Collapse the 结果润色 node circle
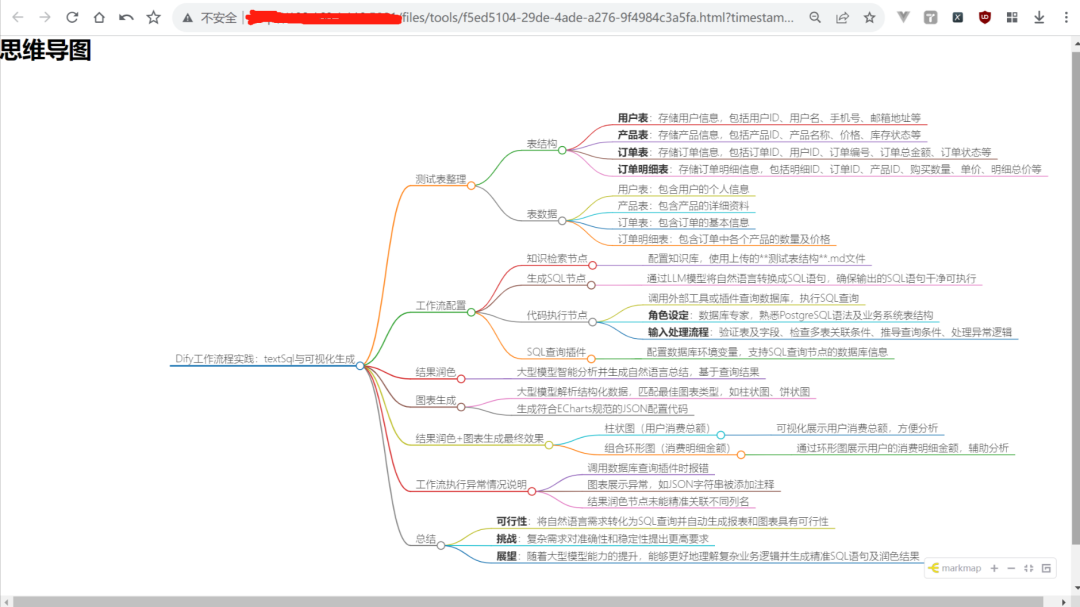 pos(461,378)
